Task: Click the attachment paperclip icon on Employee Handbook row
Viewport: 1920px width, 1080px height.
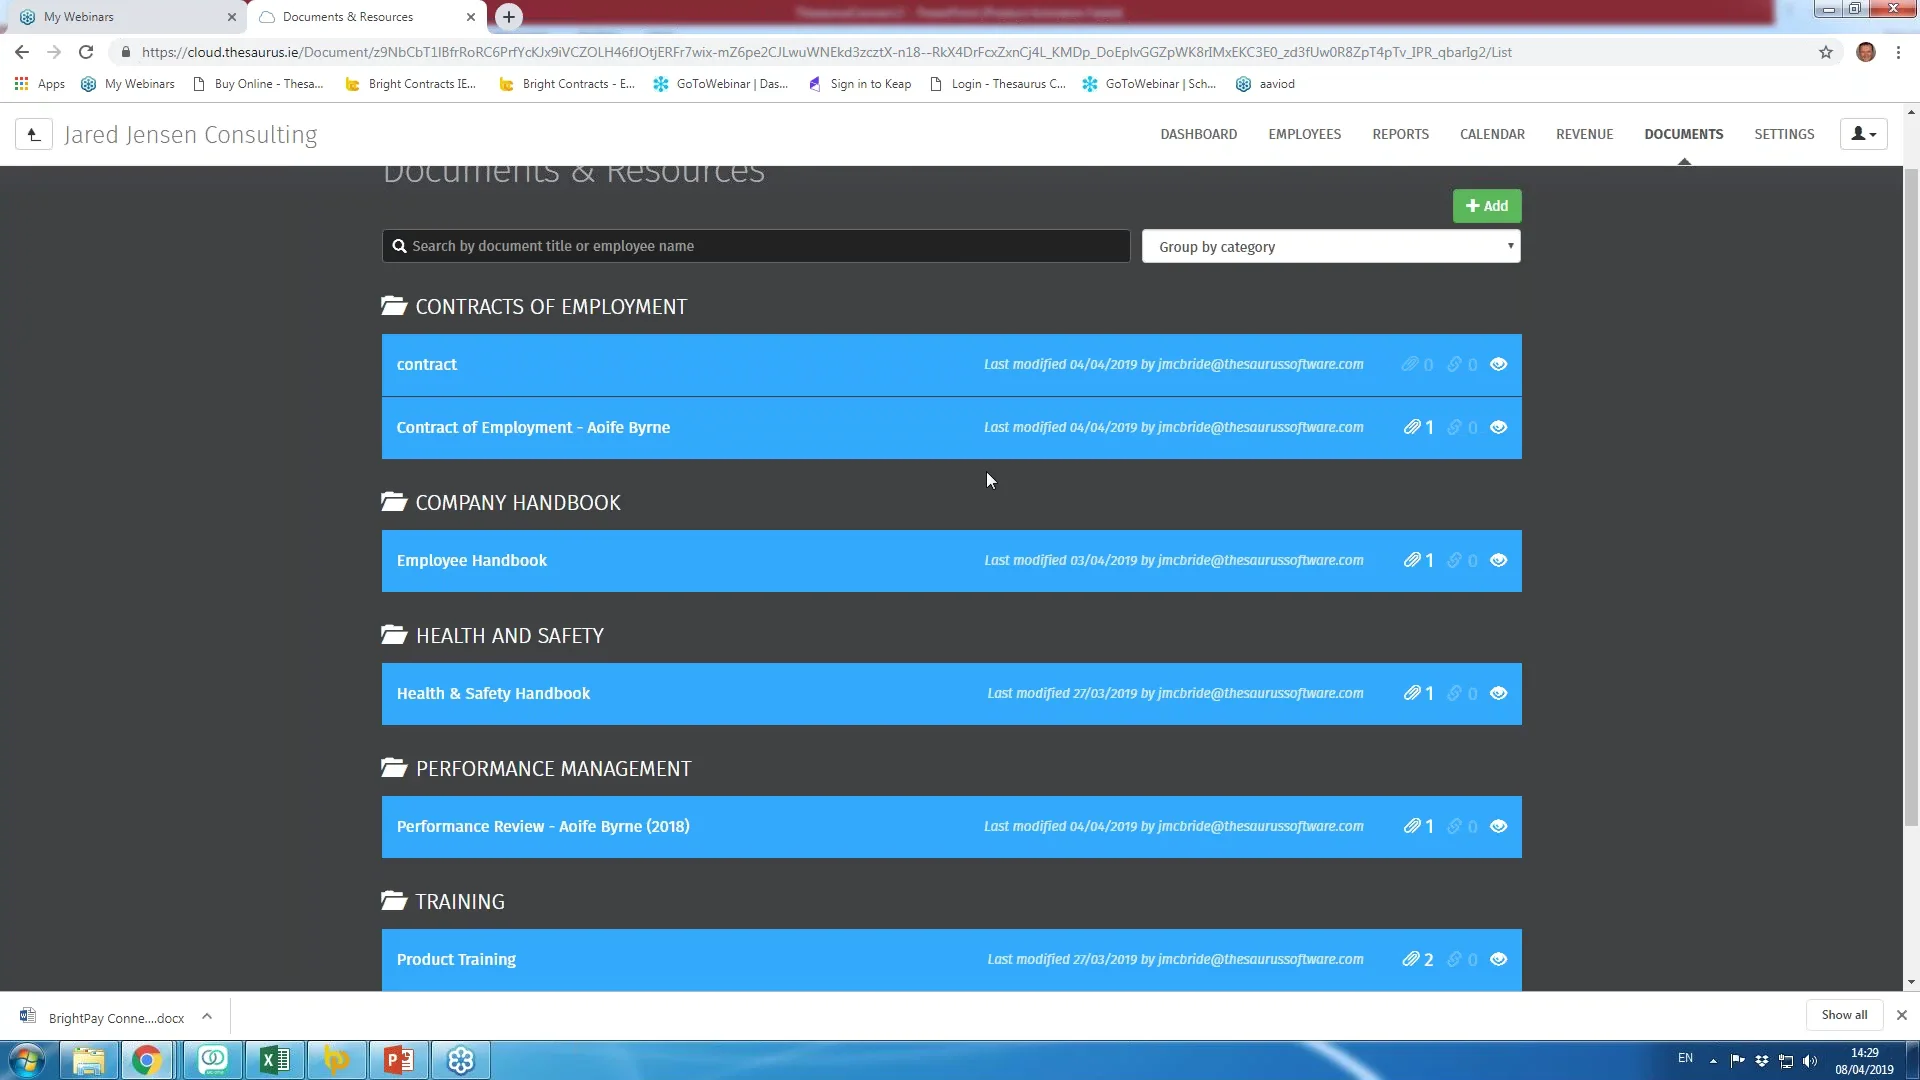Action: (x=1411, y=561)
